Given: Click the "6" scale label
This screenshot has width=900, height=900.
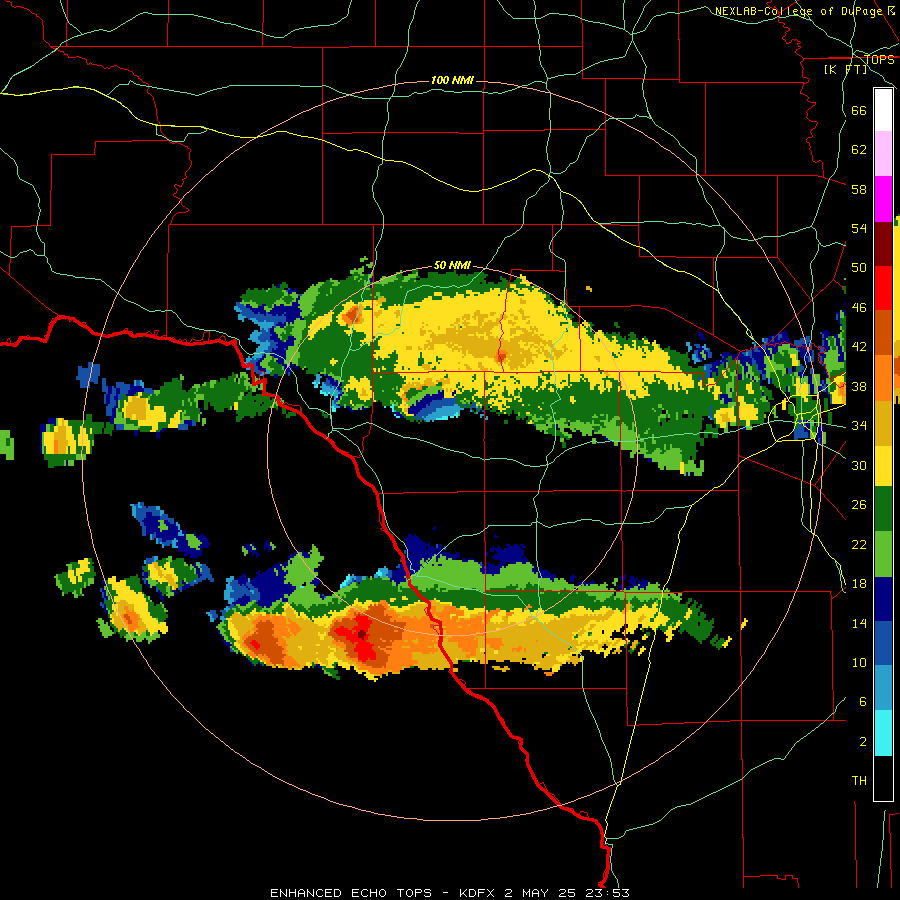Looking at the screenshot, I should pos(863,702).
